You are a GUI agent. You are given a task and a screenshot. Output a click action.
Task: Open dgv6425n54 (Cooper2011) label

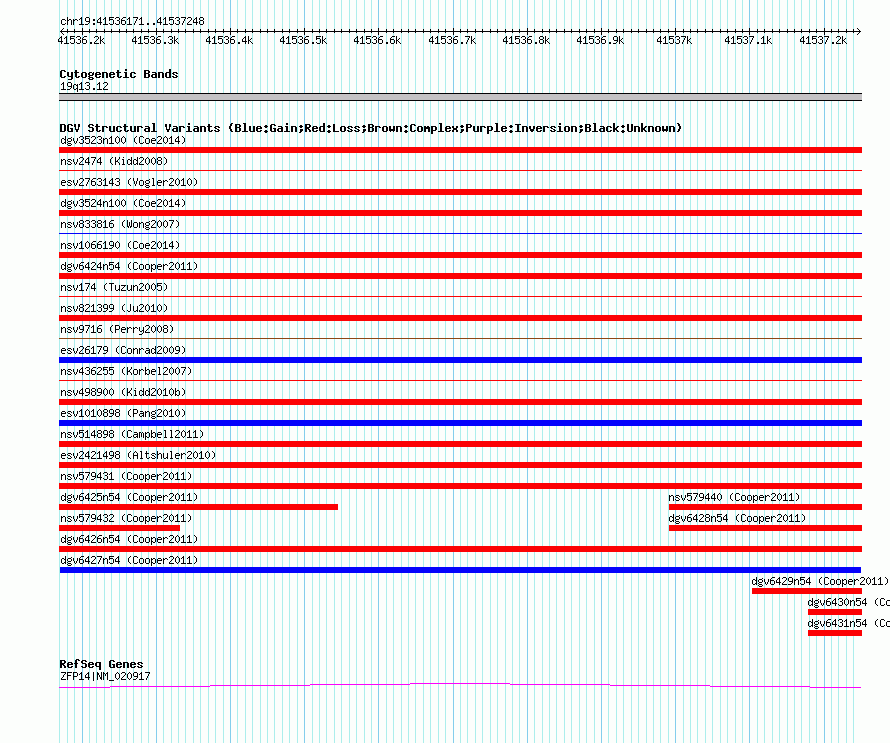point(129,497)
